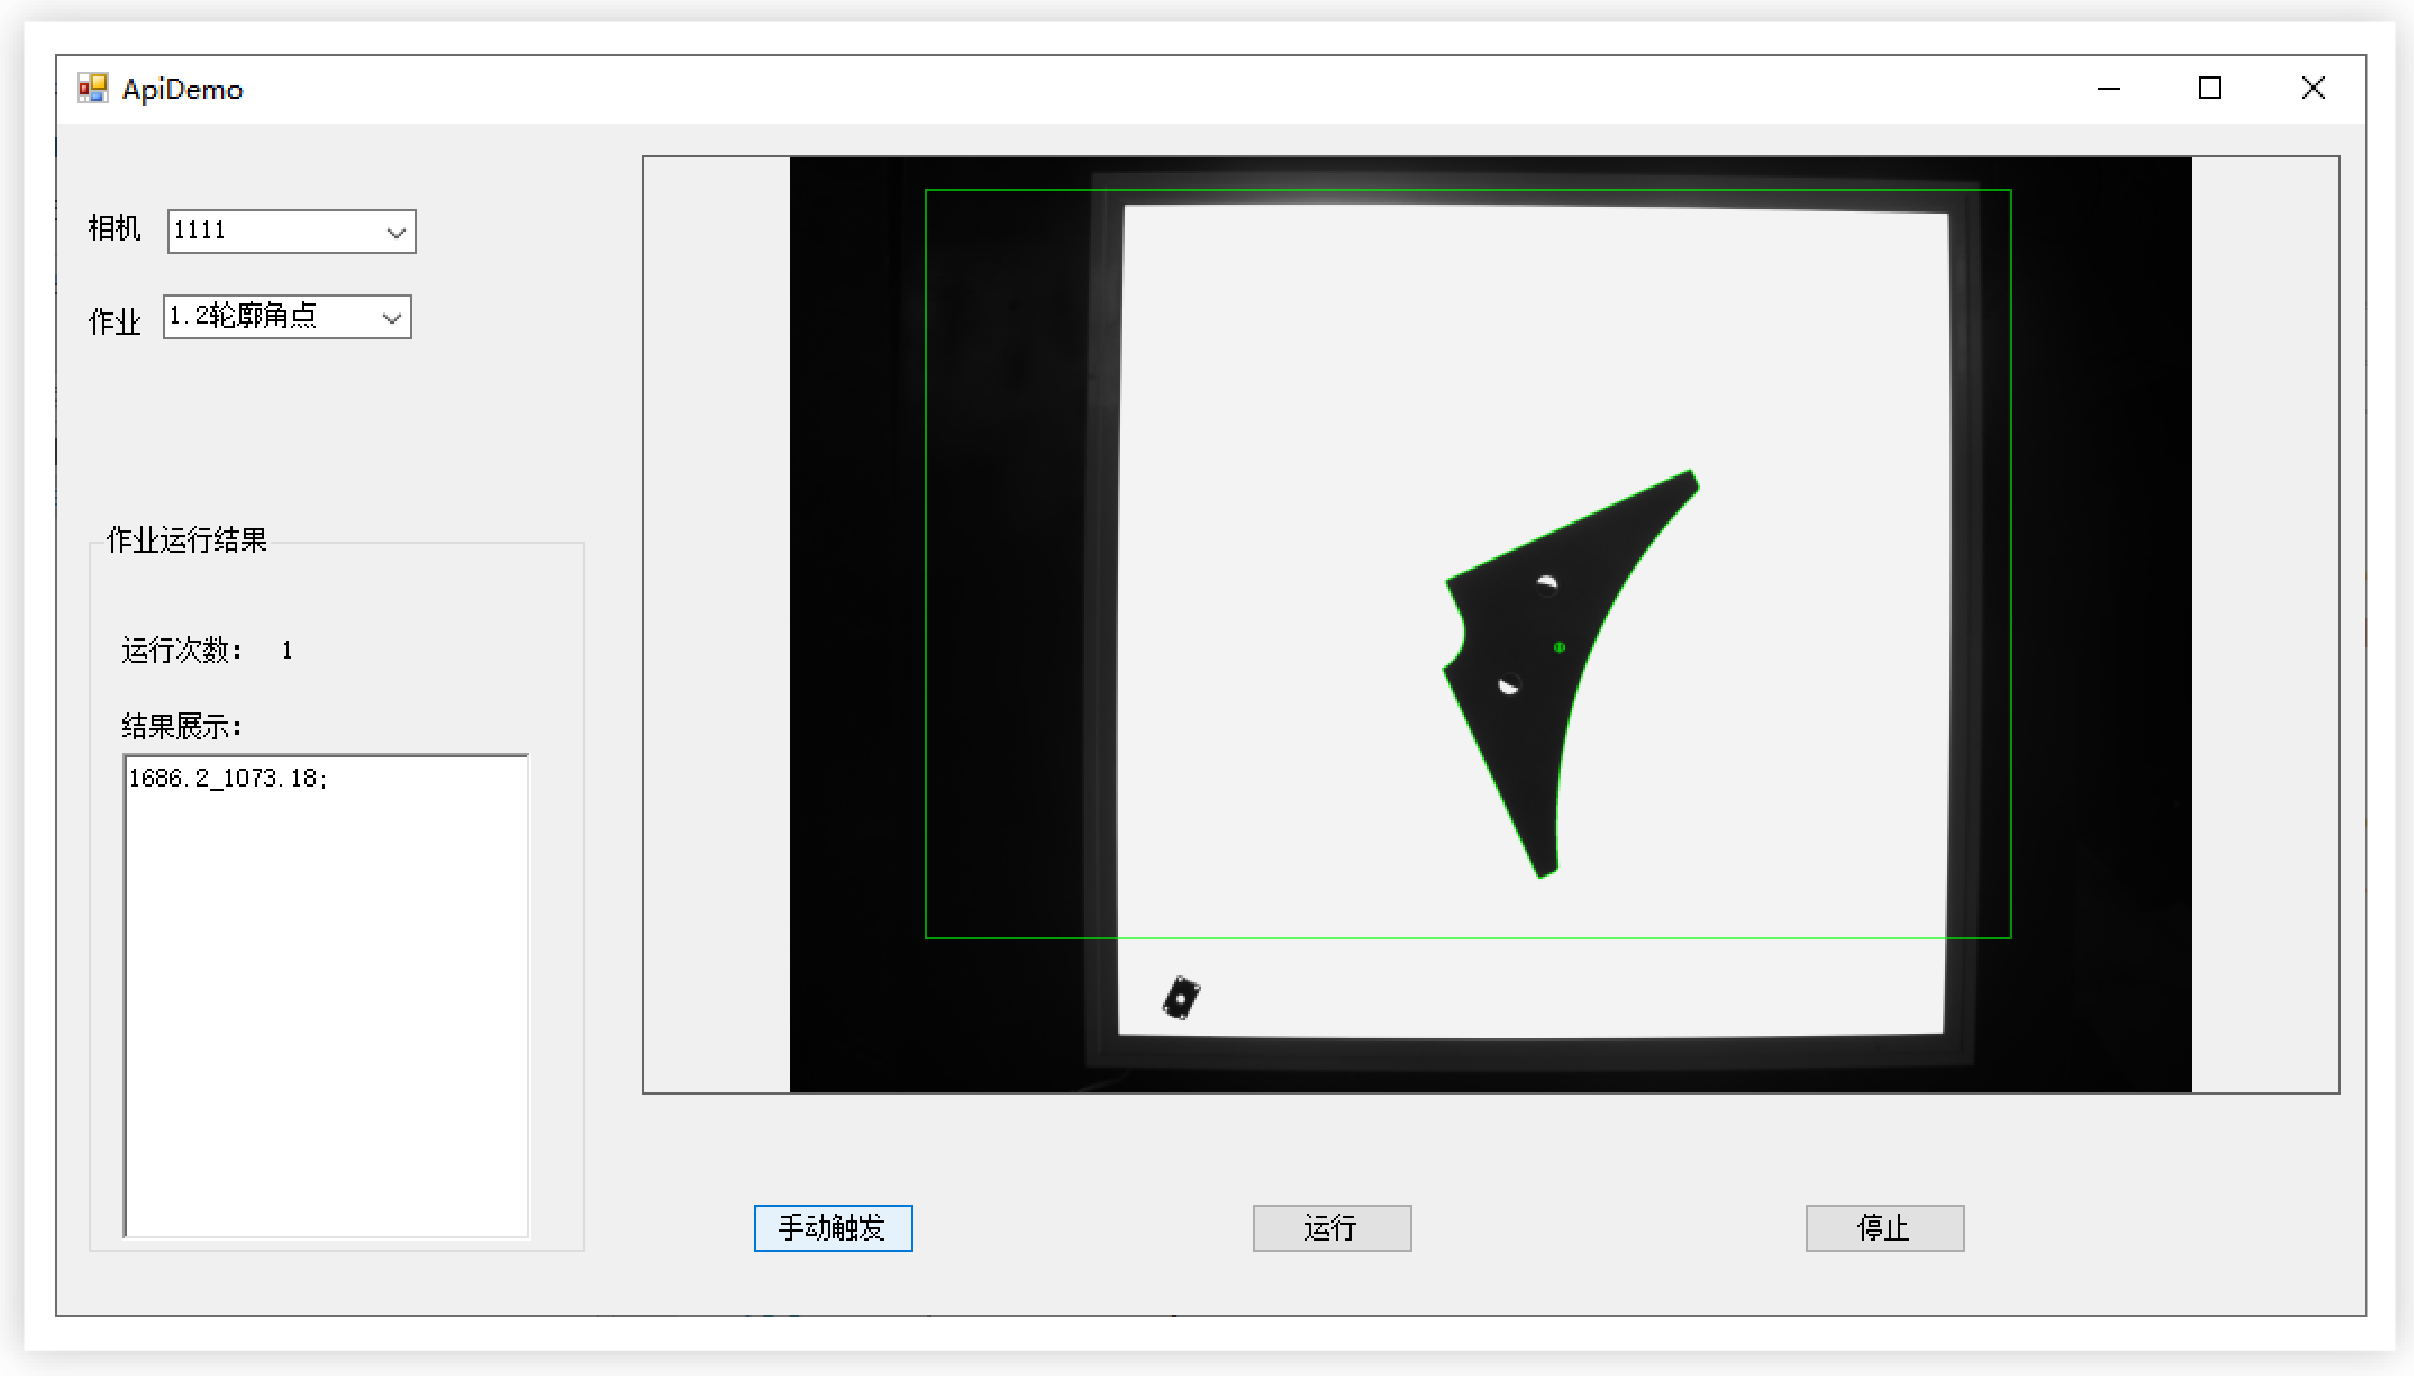Viewport: 2414px width, 1376px height.
Task: Click the top edge of the green ROI rectangle
Action: point(1468,190)
